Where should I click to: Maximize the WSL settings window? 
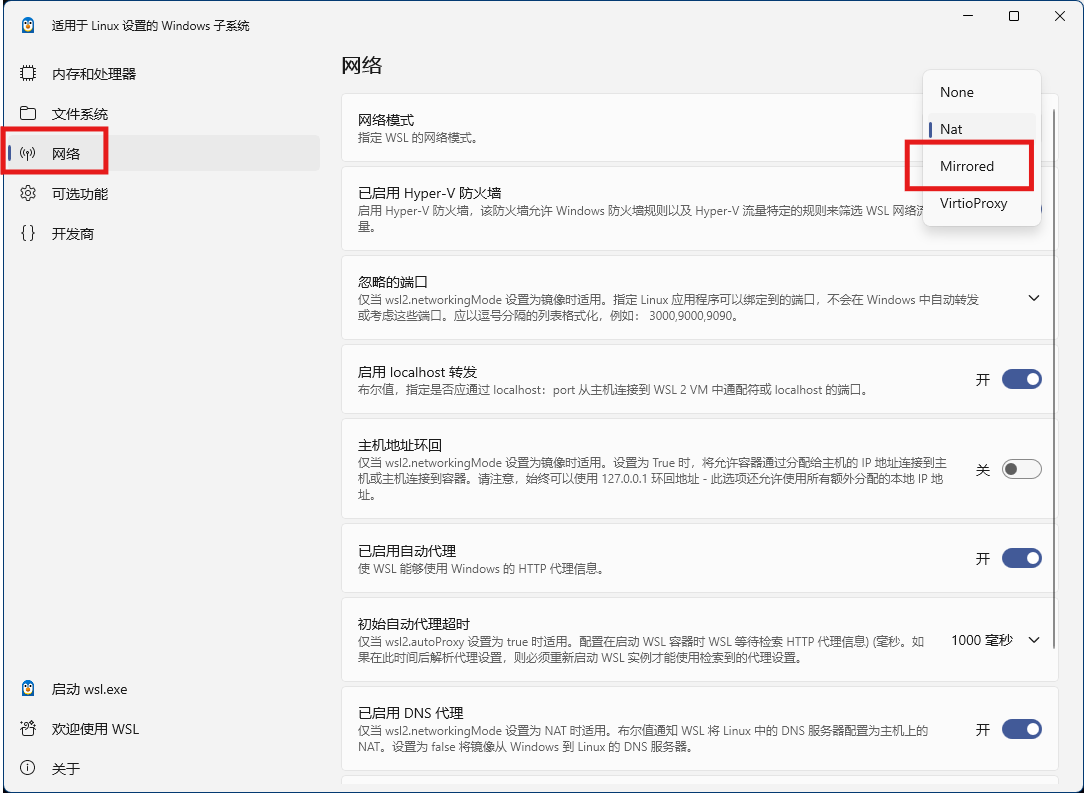1014,16
